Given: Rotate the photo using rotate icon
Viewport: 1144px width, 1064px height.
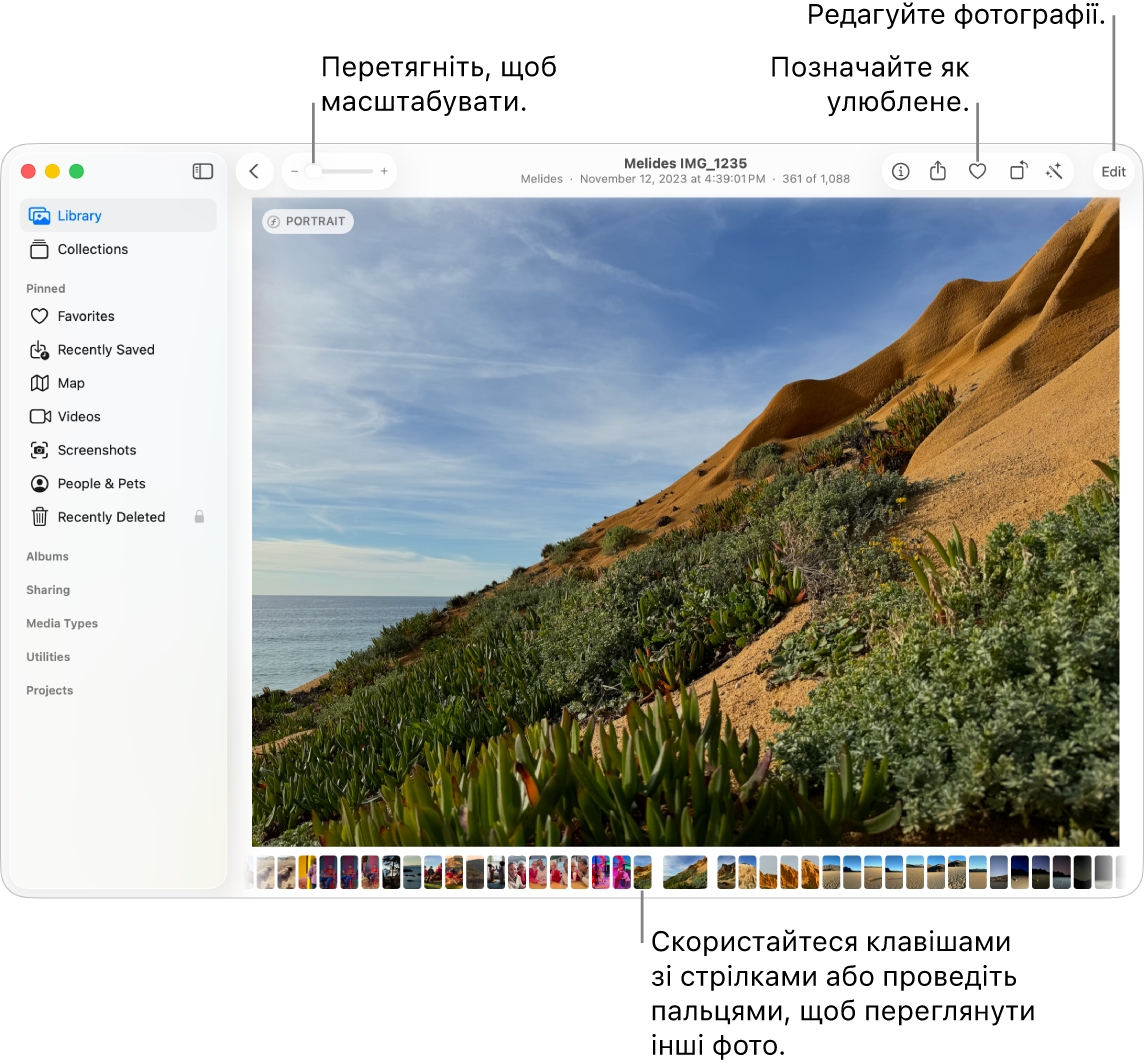Looking at the screenshot, I should (x=1017, y=172).
